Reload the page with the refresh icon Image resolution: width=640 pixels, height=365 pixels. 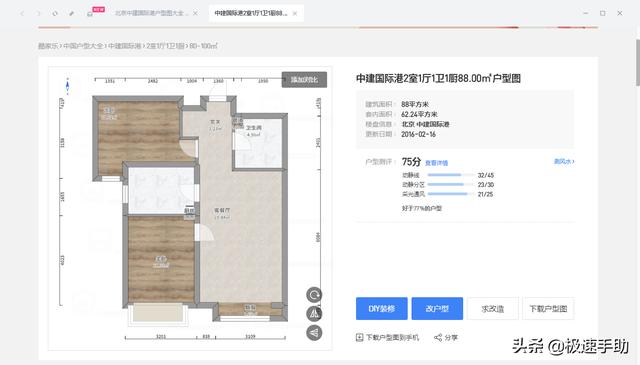tap(55, 13)
